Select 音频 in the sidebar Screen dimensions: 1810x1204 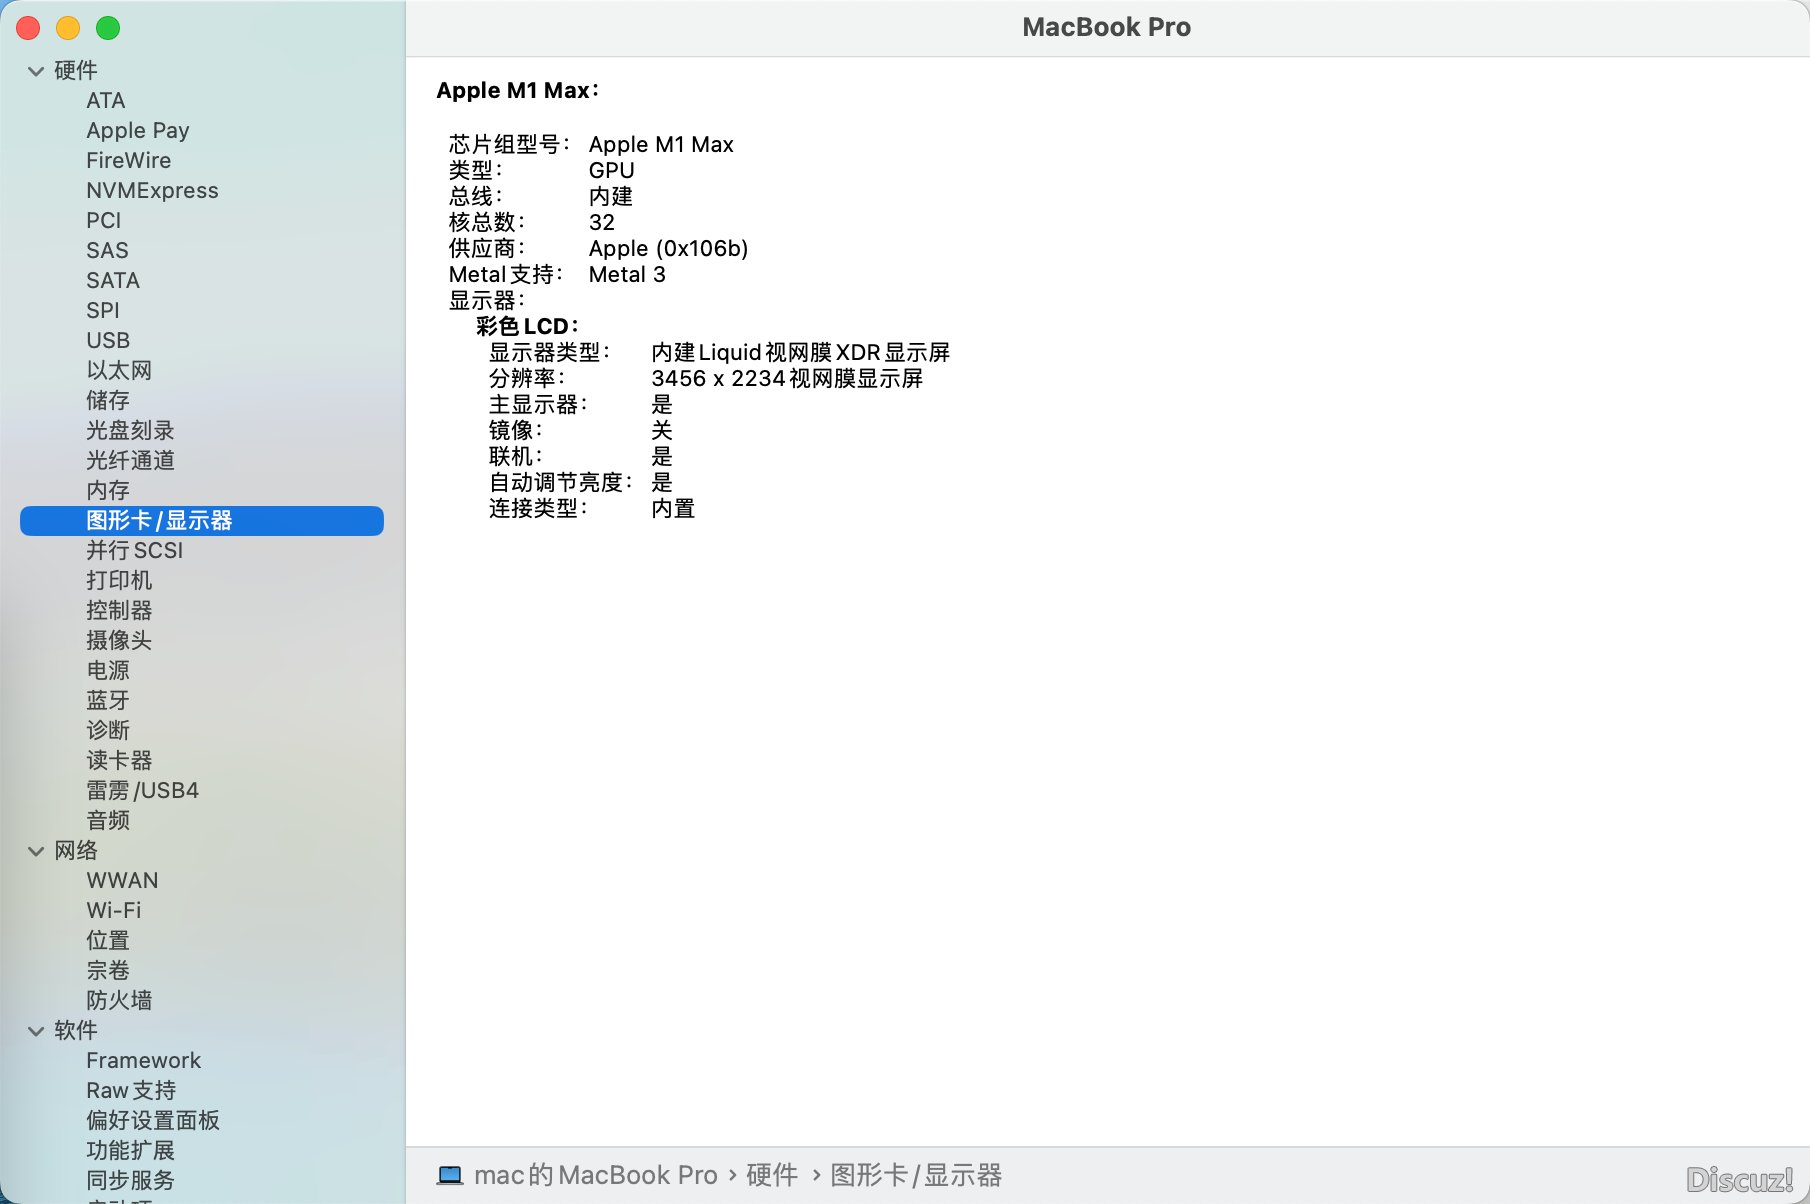108,821
